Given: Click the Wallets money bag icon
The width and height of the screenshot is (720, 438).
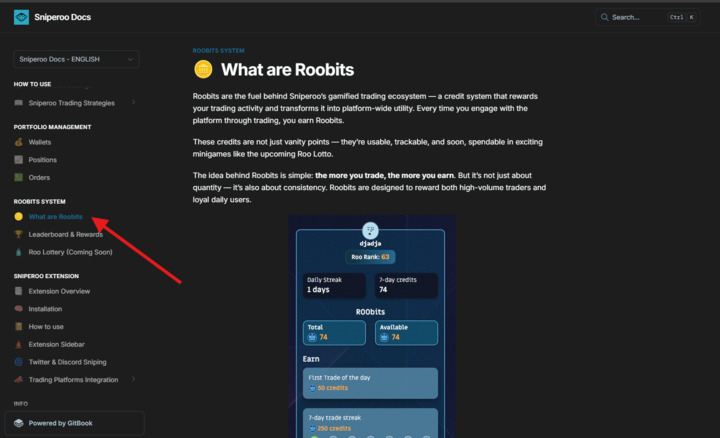Looking at the screenshot, I should (x=18, y=142).
